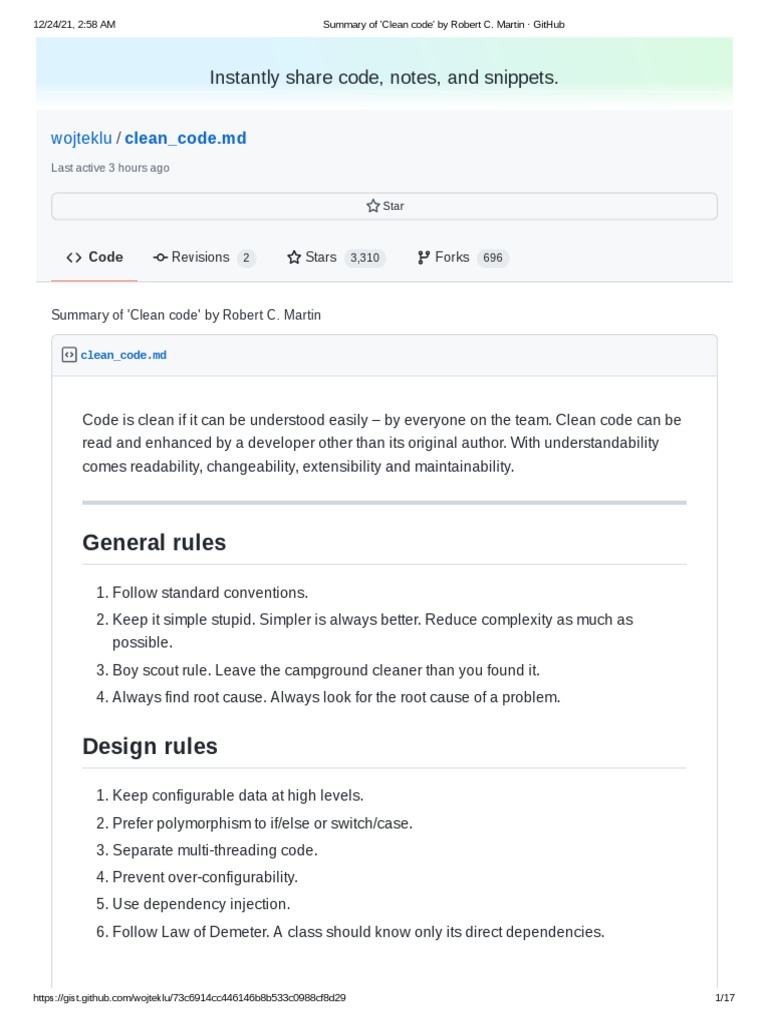Image resolution: width=768 pixels, height=1024 pixels.
Task: Open the Code tab
Action: (95, 258)
